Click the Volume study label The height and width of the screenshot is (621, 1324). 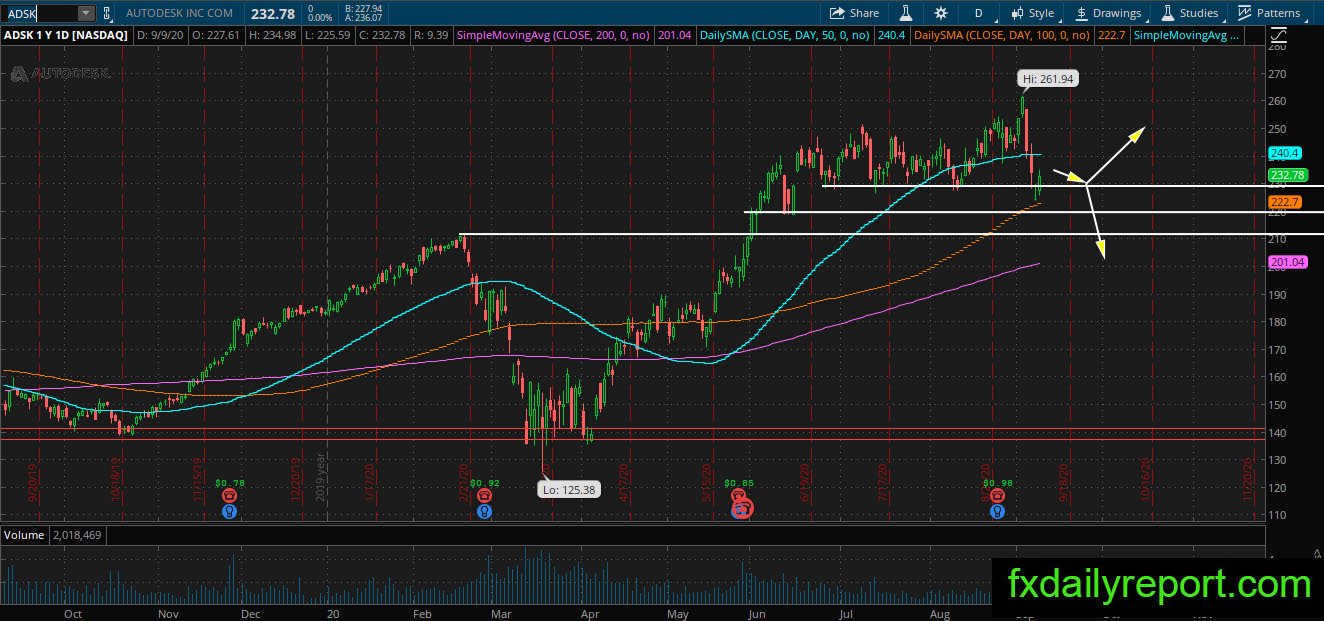pos(24,535)
